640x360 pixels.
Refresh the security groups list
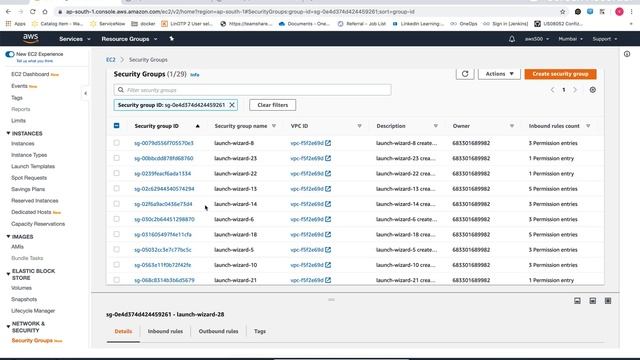click(465, 74)
